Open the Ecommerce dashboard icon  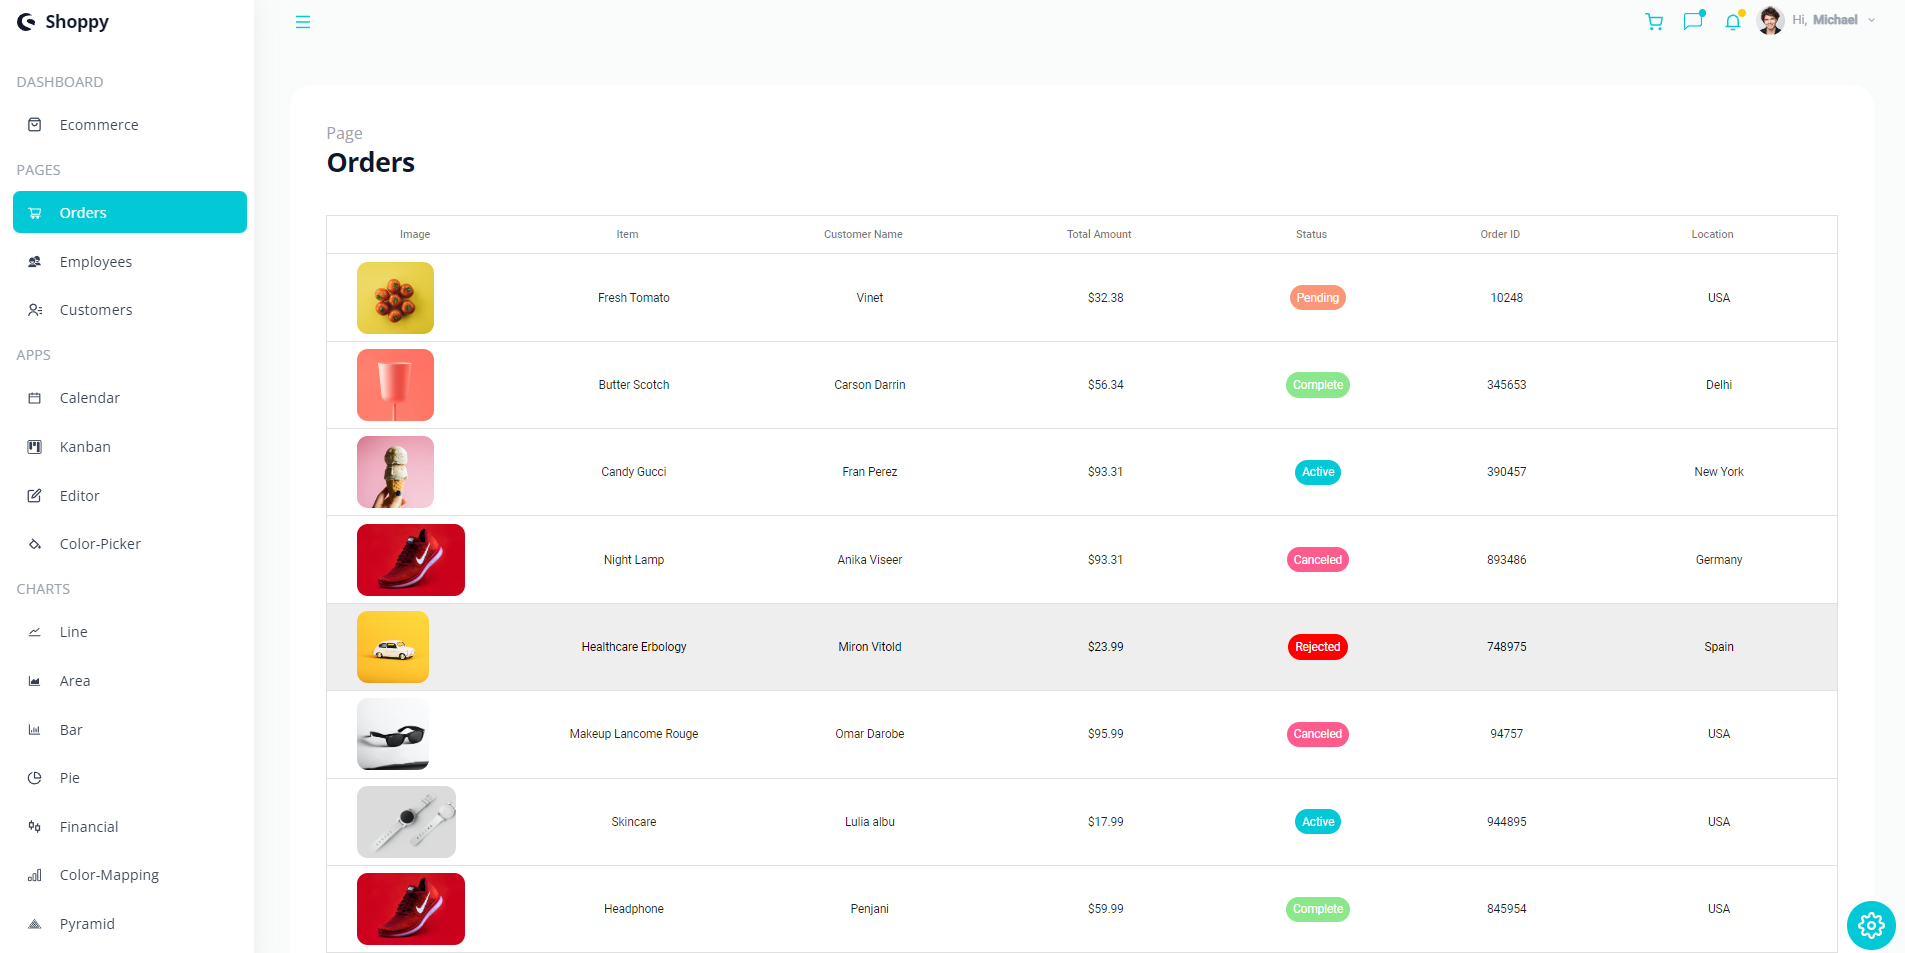35,124
